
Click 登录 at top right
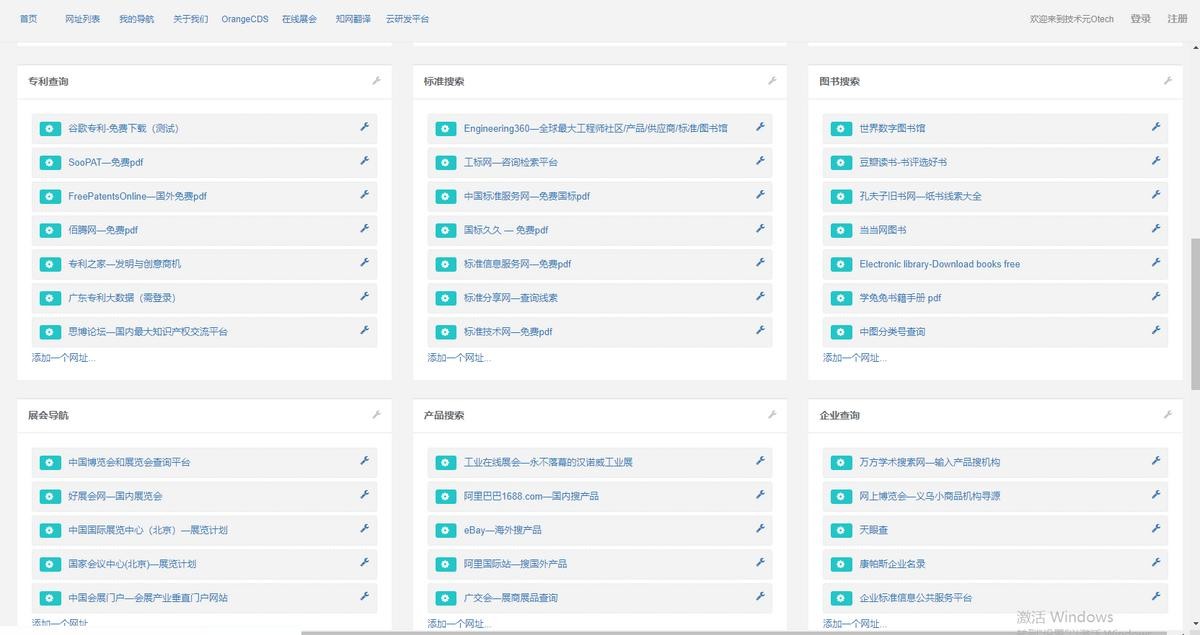(1140, 19)
